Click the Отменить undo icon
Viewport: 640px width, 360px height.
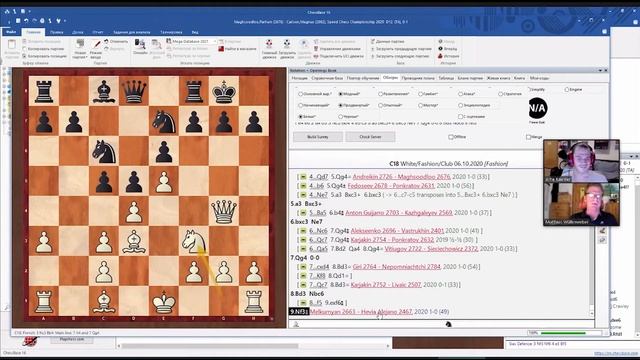point(107,41)
